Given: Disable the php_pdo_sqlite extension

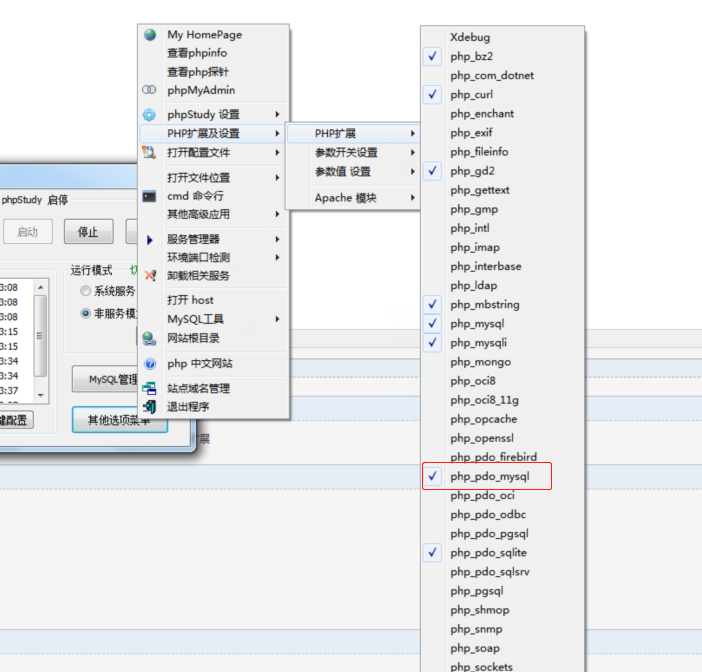Looking at the screenshot, I should [432, 552].
